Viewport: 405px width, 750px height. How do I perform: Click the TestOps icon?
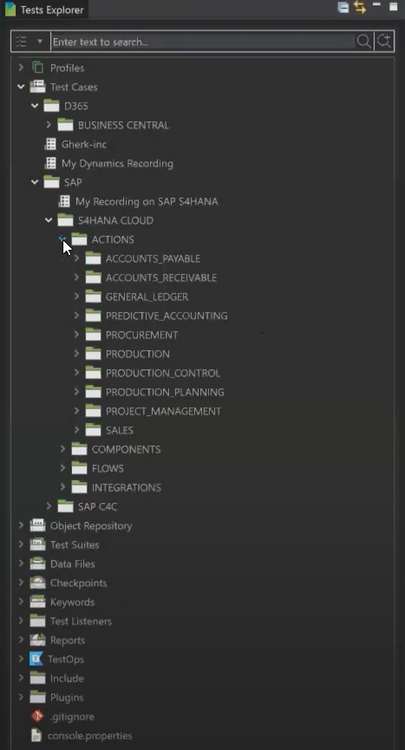coord(36,659)
